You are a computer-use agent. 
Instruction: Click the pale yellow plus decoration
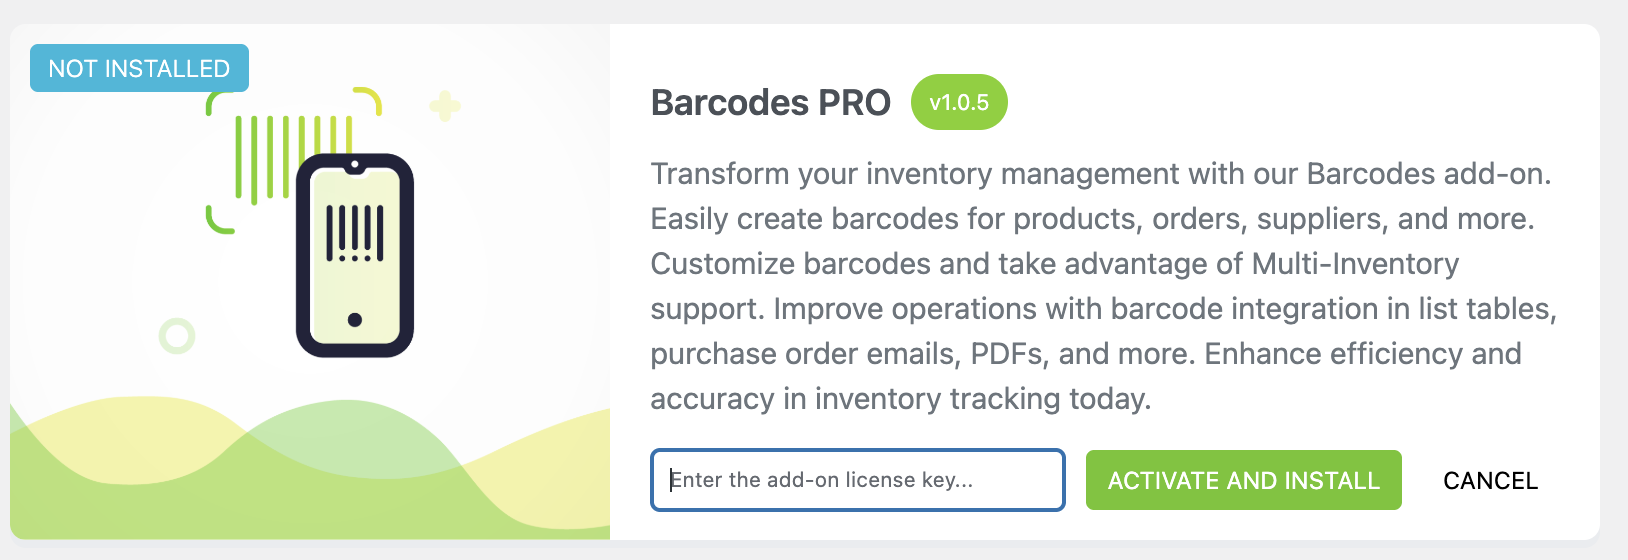coord(445,106)
